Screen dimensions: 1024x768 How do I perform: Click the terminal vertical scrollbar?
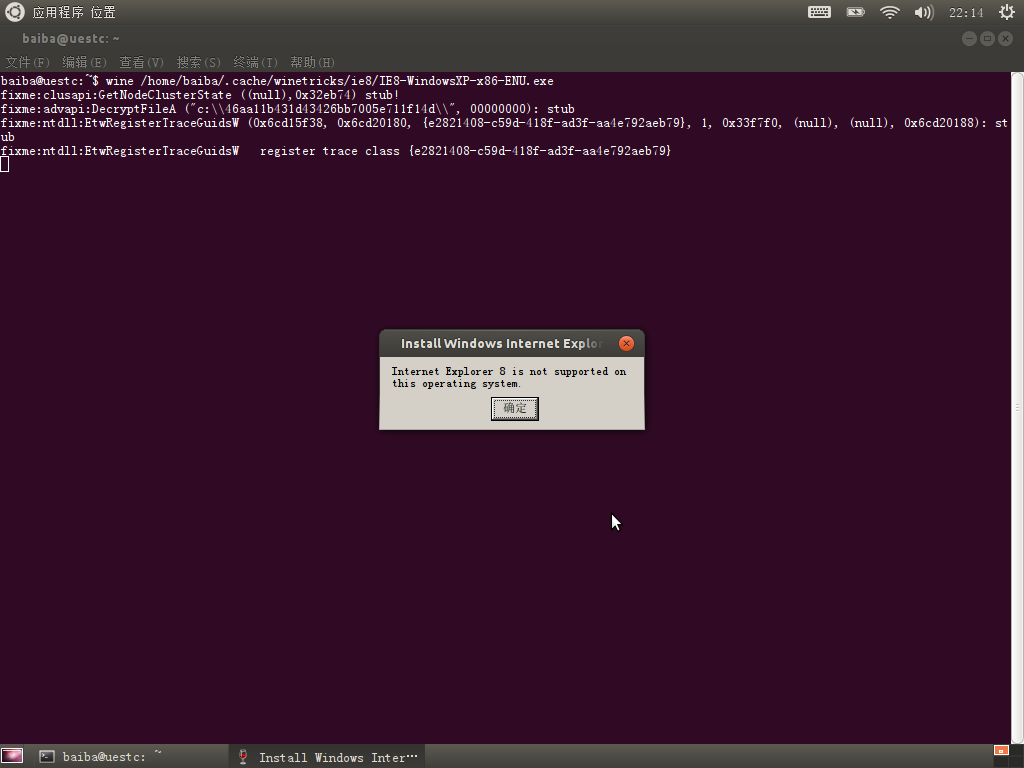1017,408
